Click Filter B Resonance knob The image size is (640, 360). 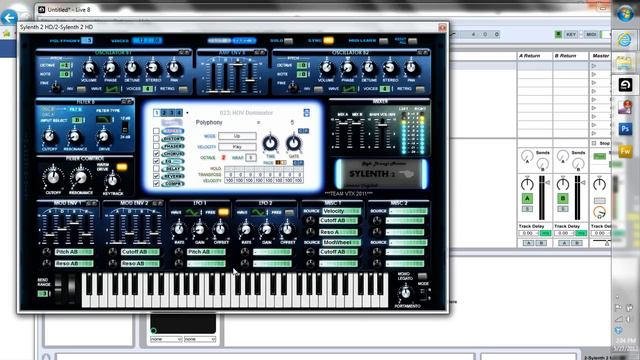click(75, 136)
